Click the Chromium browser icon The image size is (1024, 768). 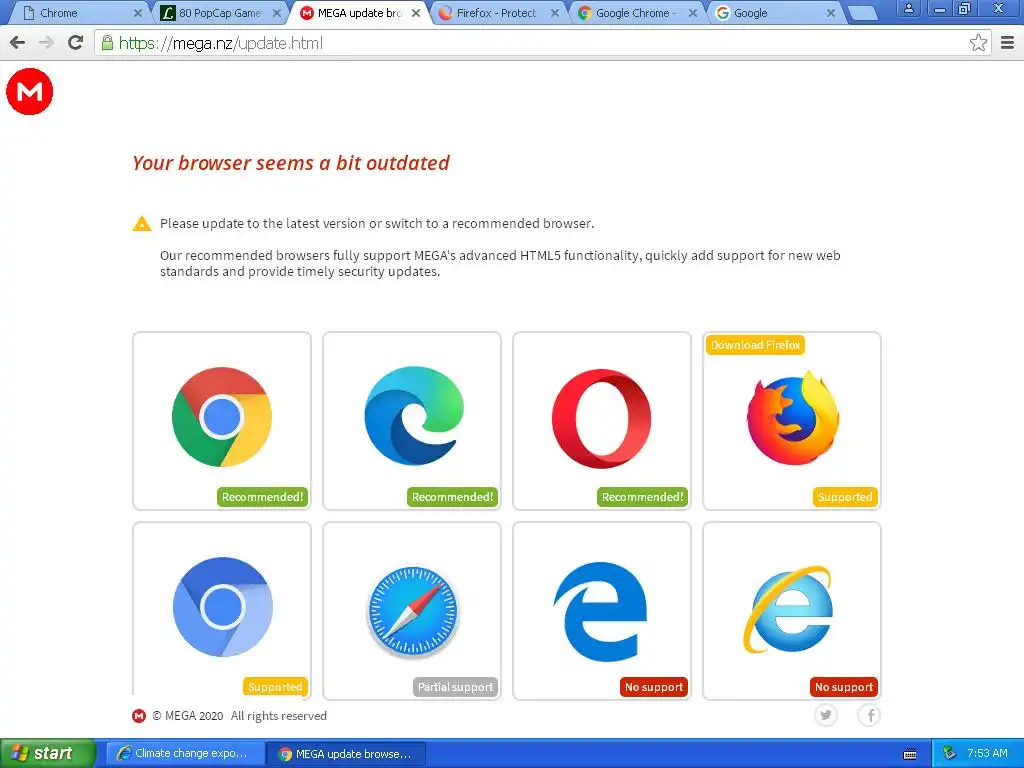point(222,607)
